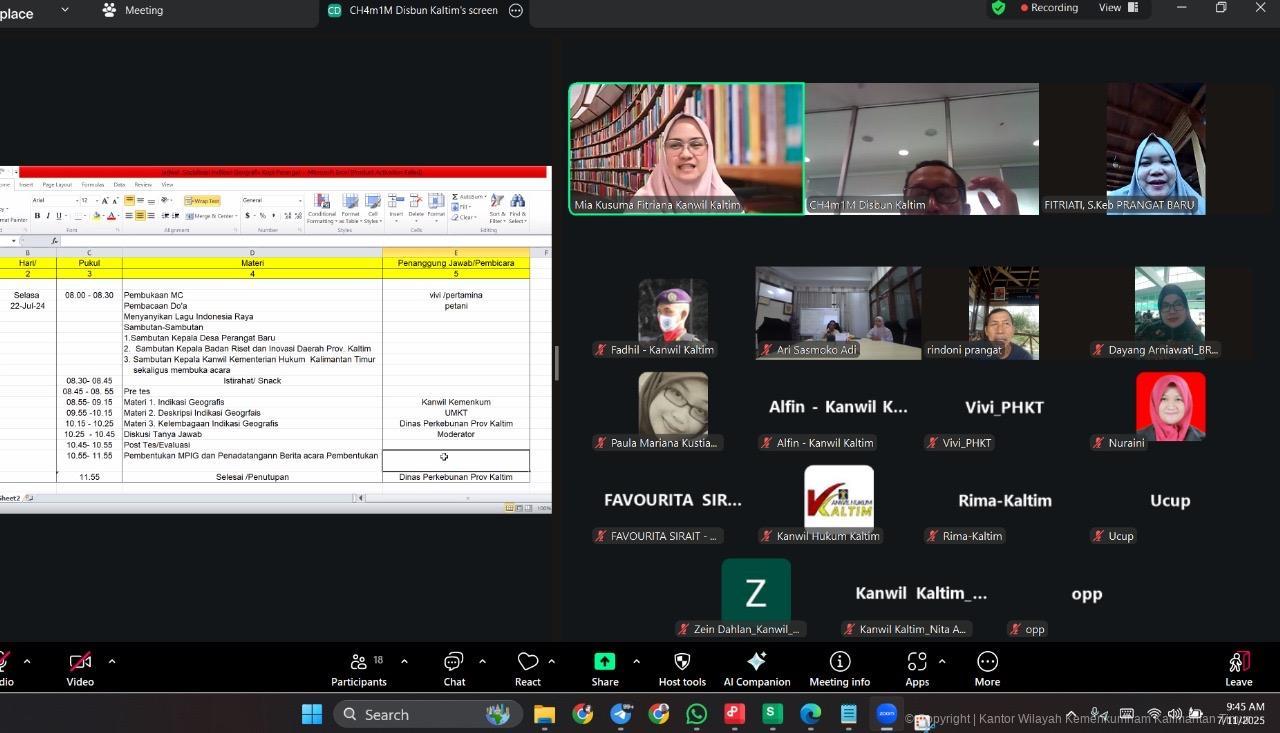This screenshot has width=1280, height=733.
Task: Open the Page Layout tab in shared Excel
Action: (x=57, y=185)
